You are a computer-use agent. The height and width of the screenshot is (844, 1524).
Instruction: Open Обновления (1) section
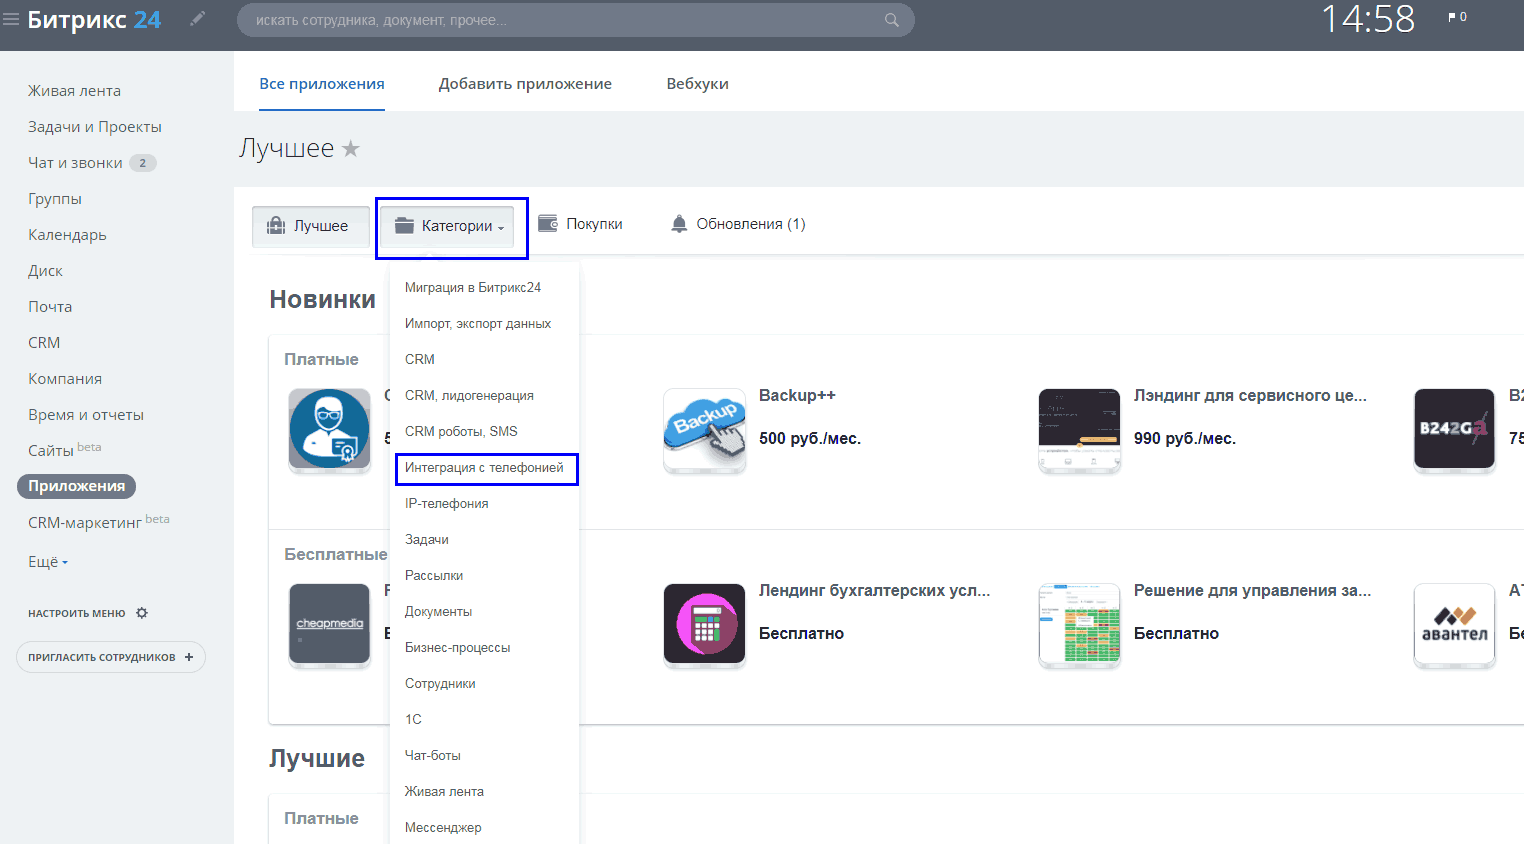coord(738,224)
